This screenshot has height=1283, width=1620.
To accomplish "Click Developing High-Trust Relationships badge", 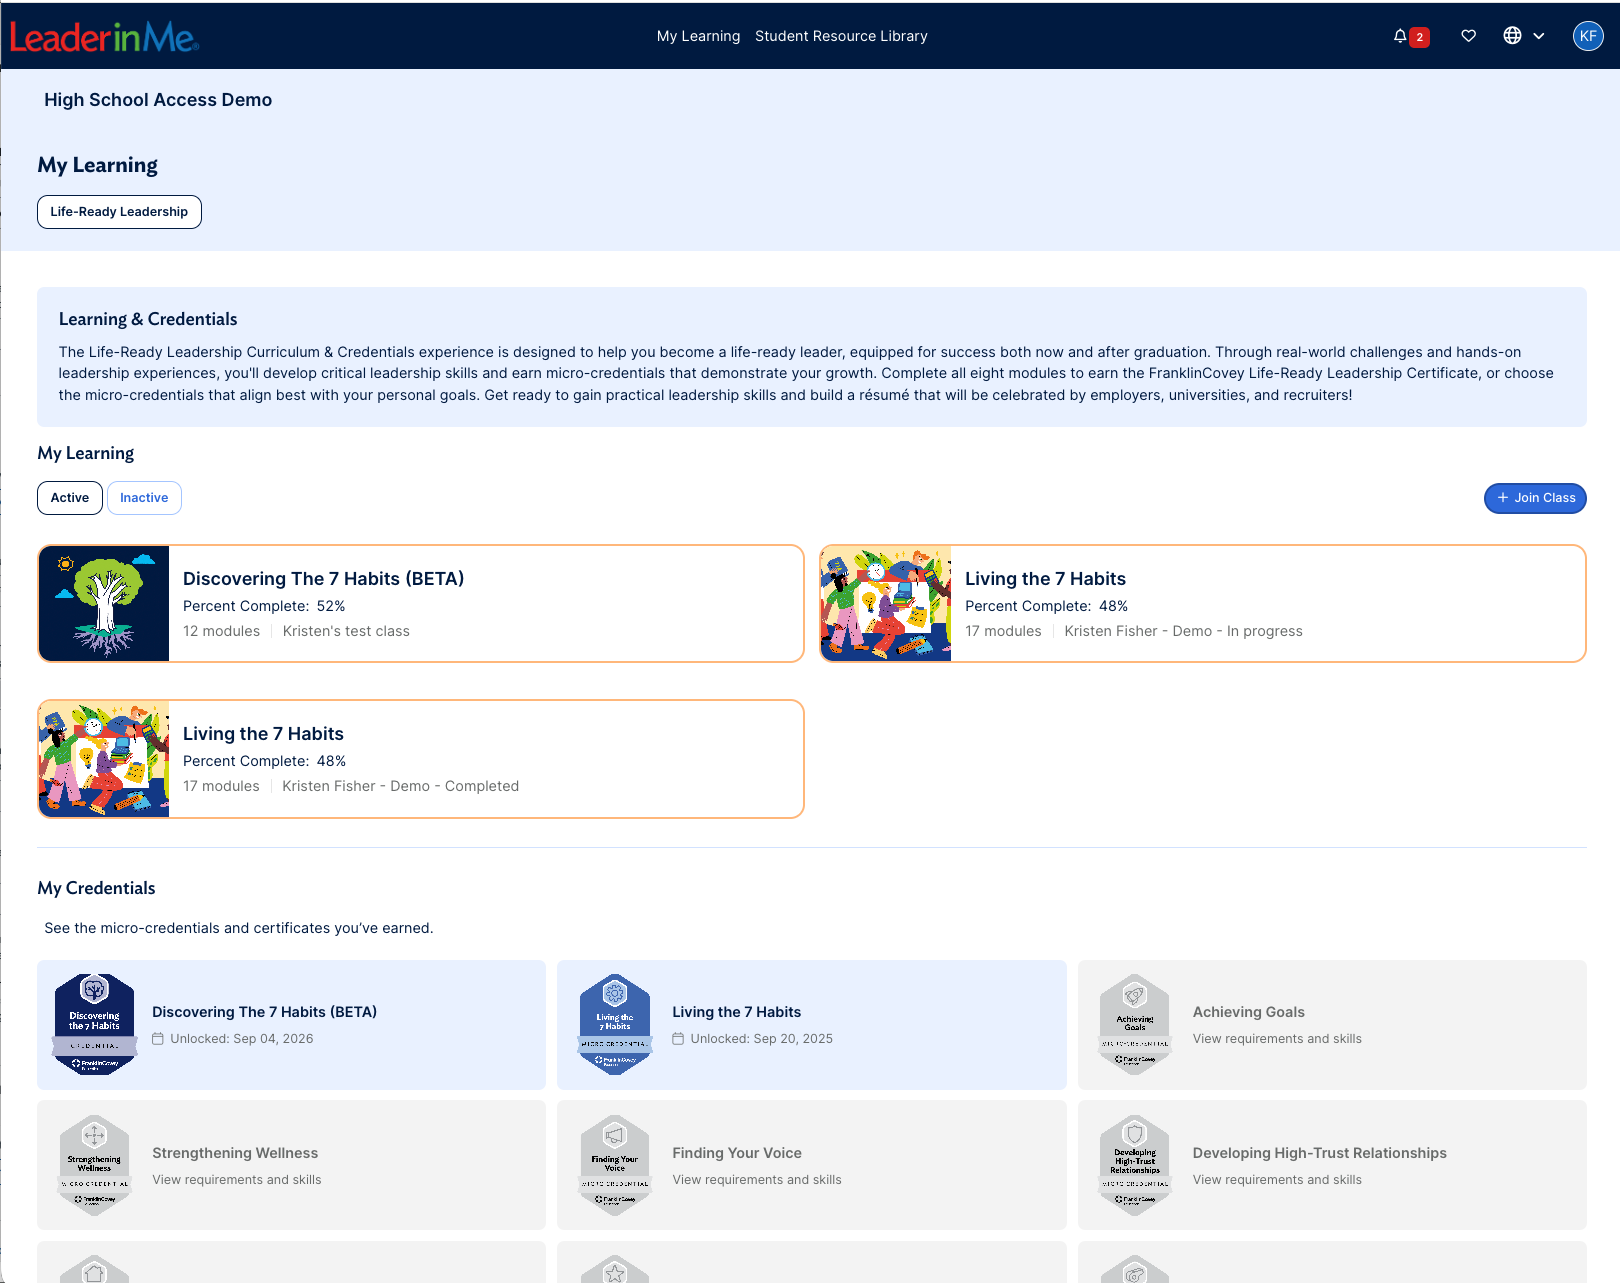I will [1135, 1166].
